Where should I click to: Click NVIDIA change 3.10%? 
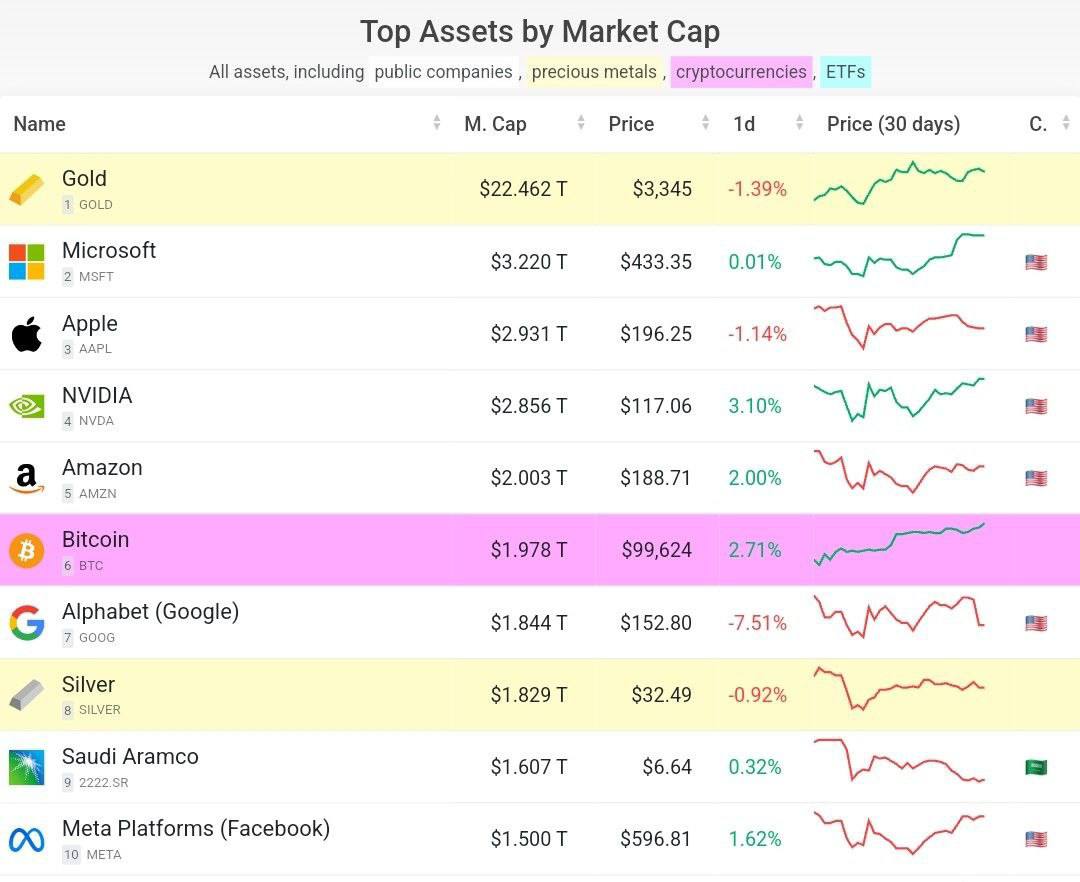click(x=755, y=406)
